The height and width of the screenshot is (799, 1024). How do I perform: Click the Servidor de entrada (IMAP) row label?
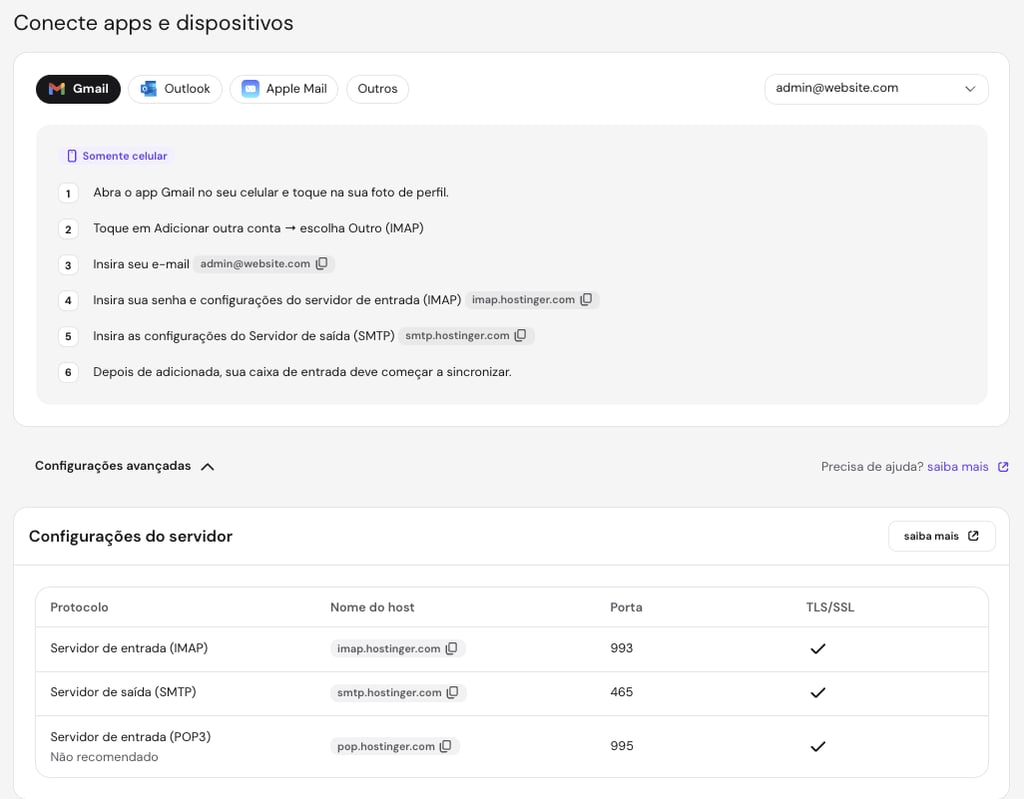coord(129,648)
